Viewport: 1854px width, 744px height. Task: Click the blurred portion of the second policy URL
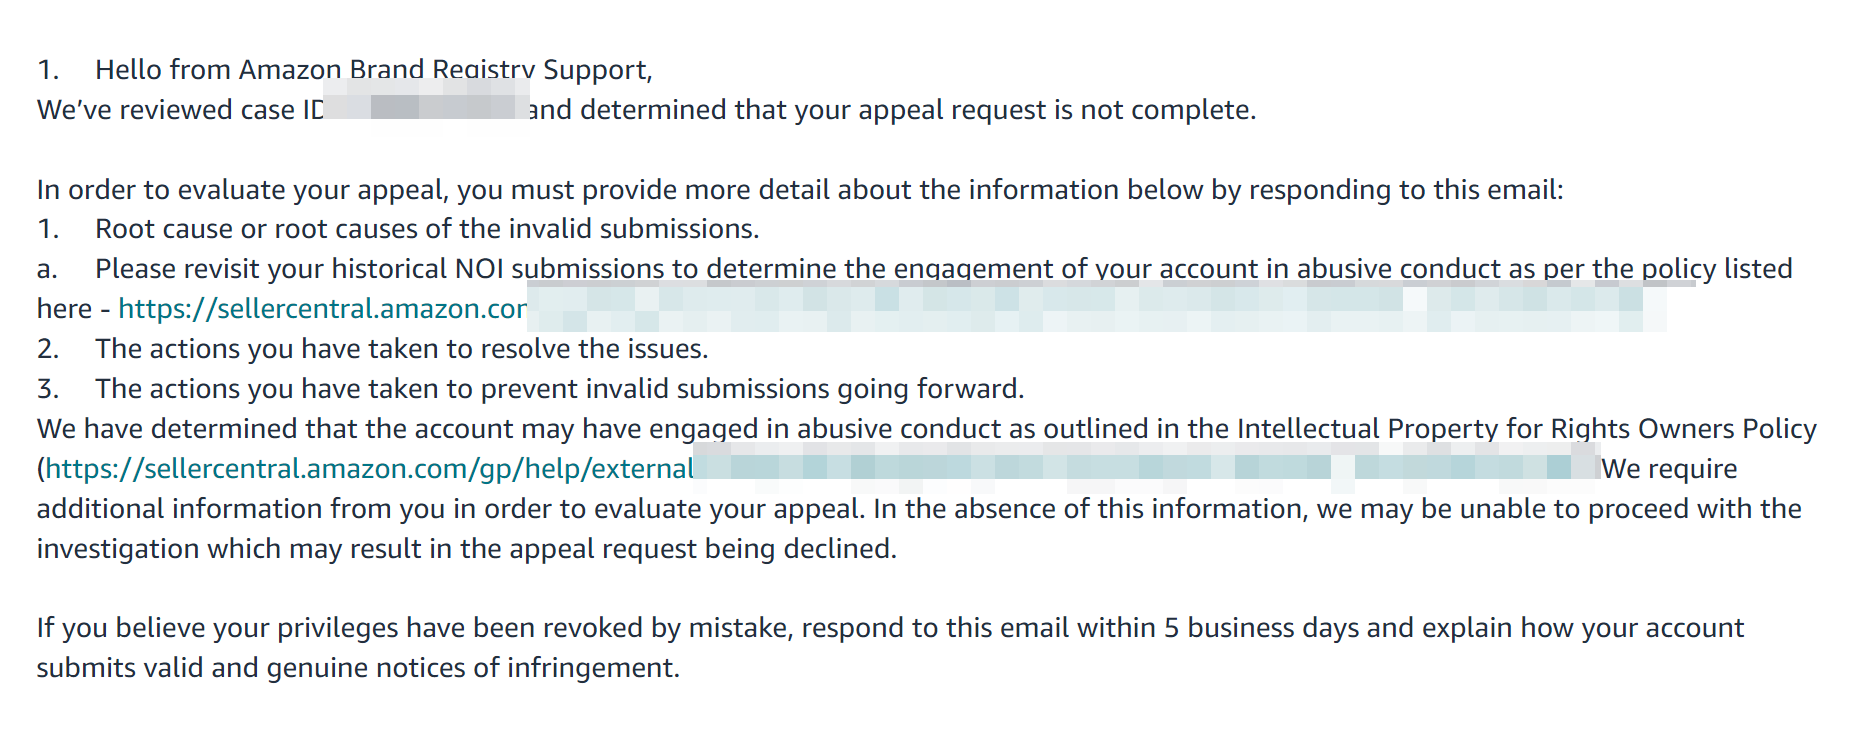[1147, 468]
